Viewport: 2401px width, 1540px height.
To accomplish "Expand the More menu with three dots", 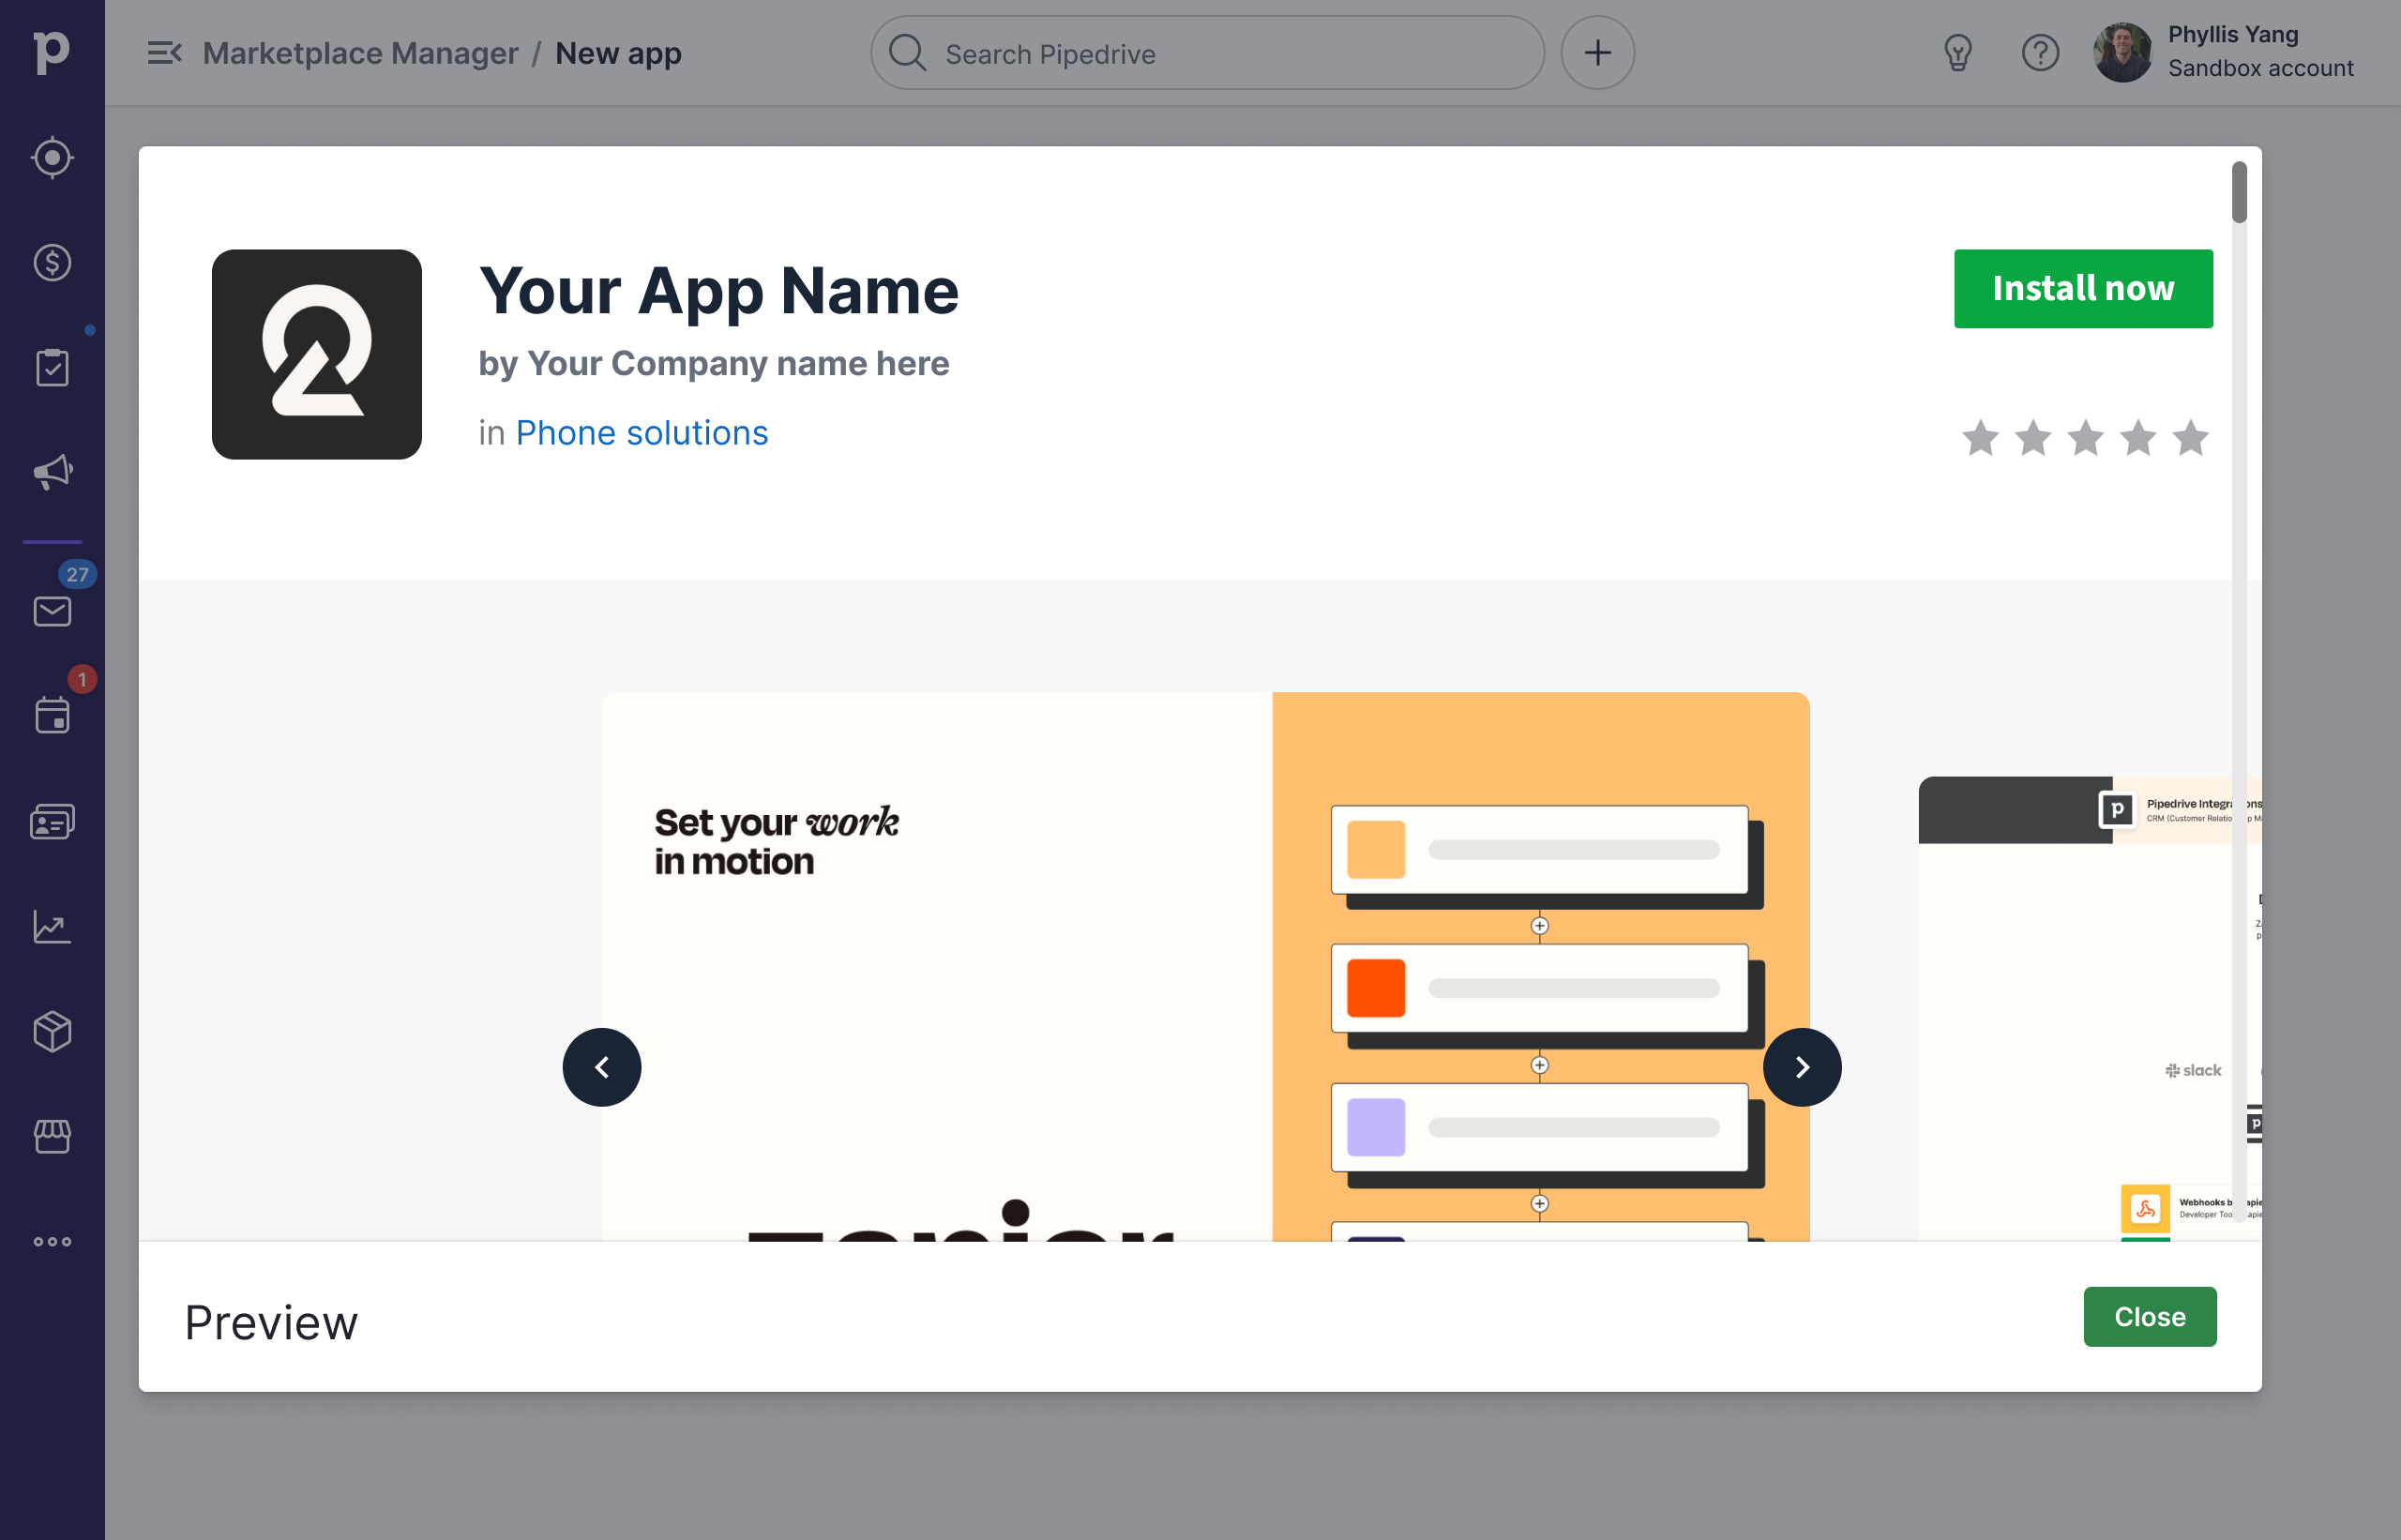I will coord(52,1242).
